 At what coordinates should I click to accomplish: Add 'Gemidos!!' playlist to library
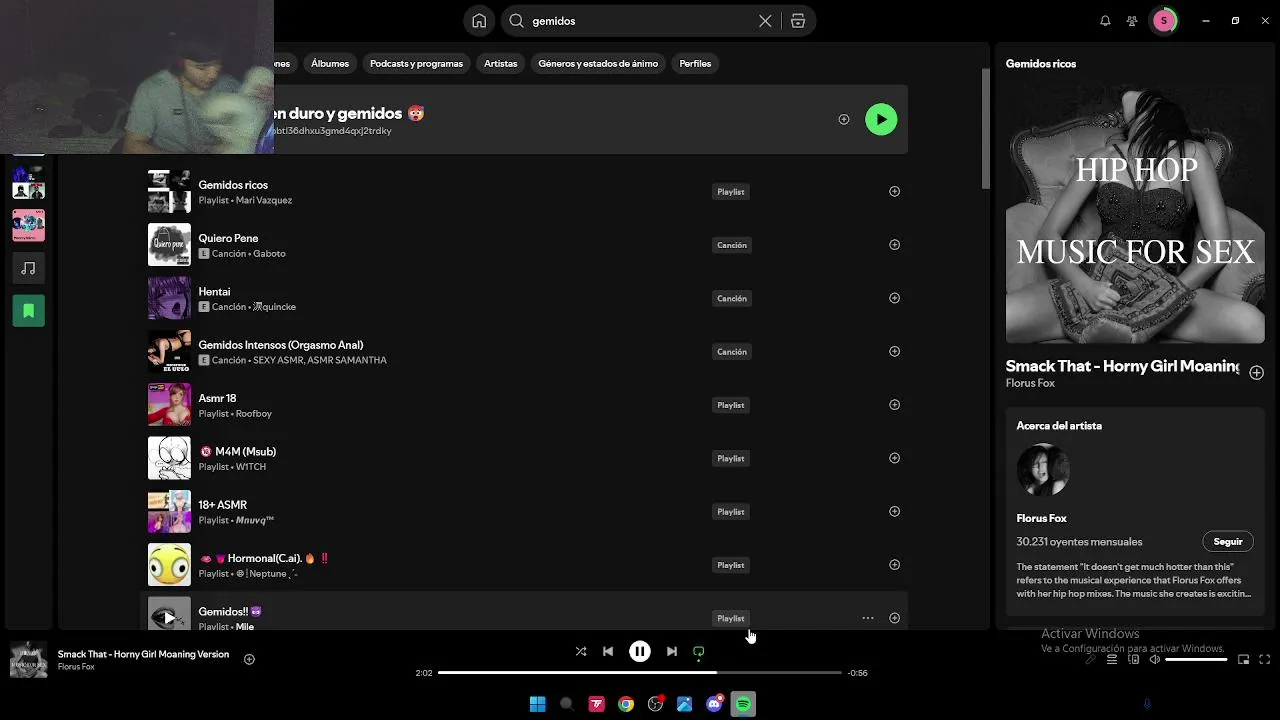[x=894, y=618]
